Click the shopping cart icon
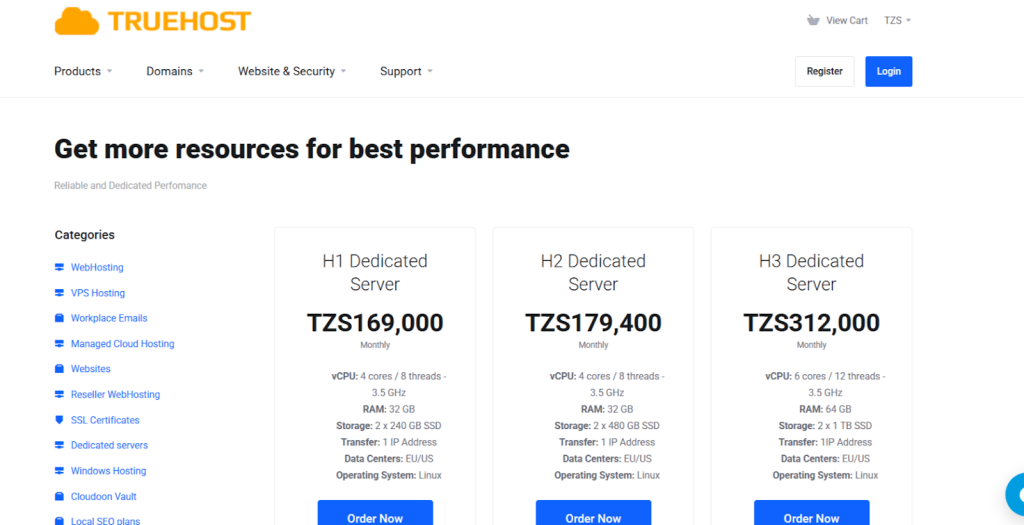The image size is (1024, 525). 812,20
